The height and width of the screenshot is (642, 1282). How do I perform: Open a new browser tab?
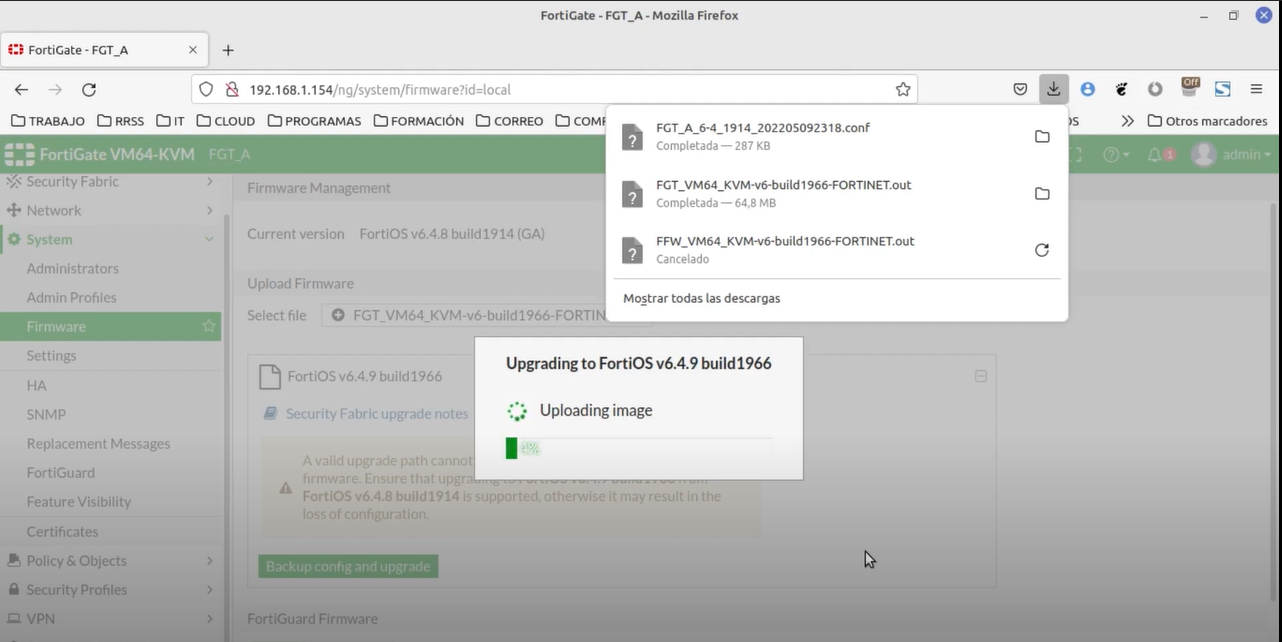(228, 50)
